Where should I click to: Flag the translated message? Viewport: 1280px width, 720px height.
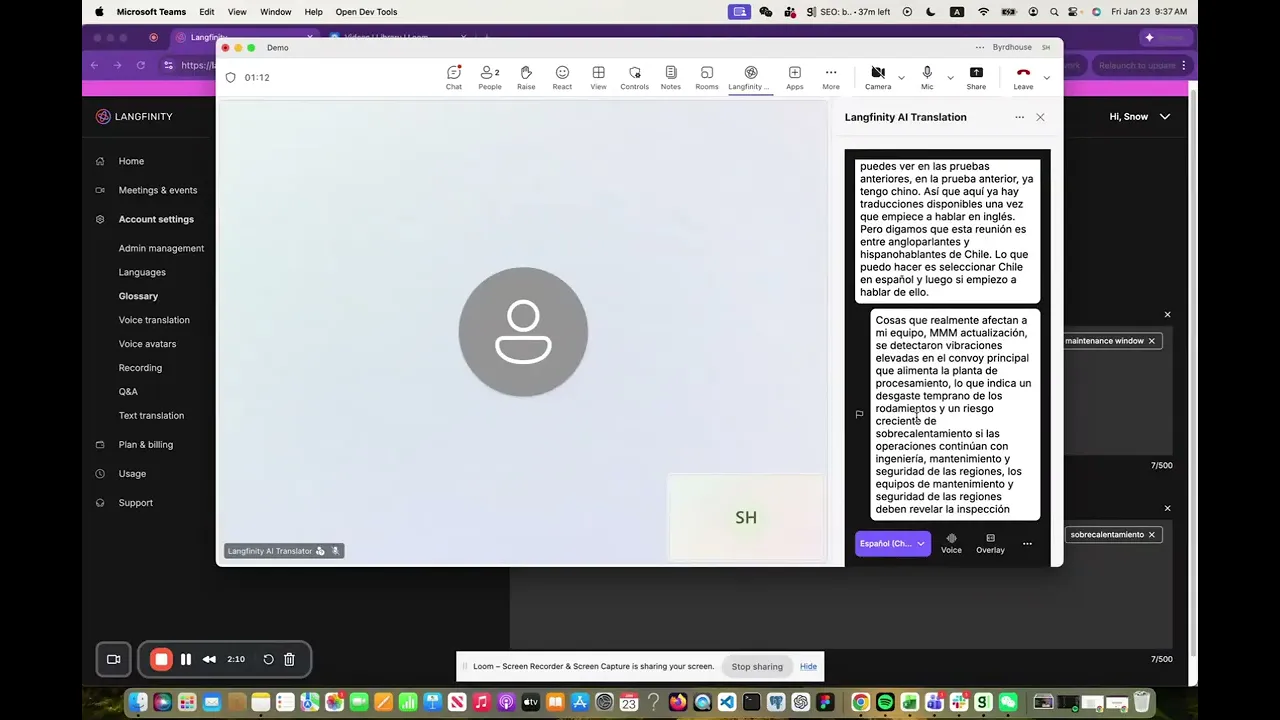859,414
